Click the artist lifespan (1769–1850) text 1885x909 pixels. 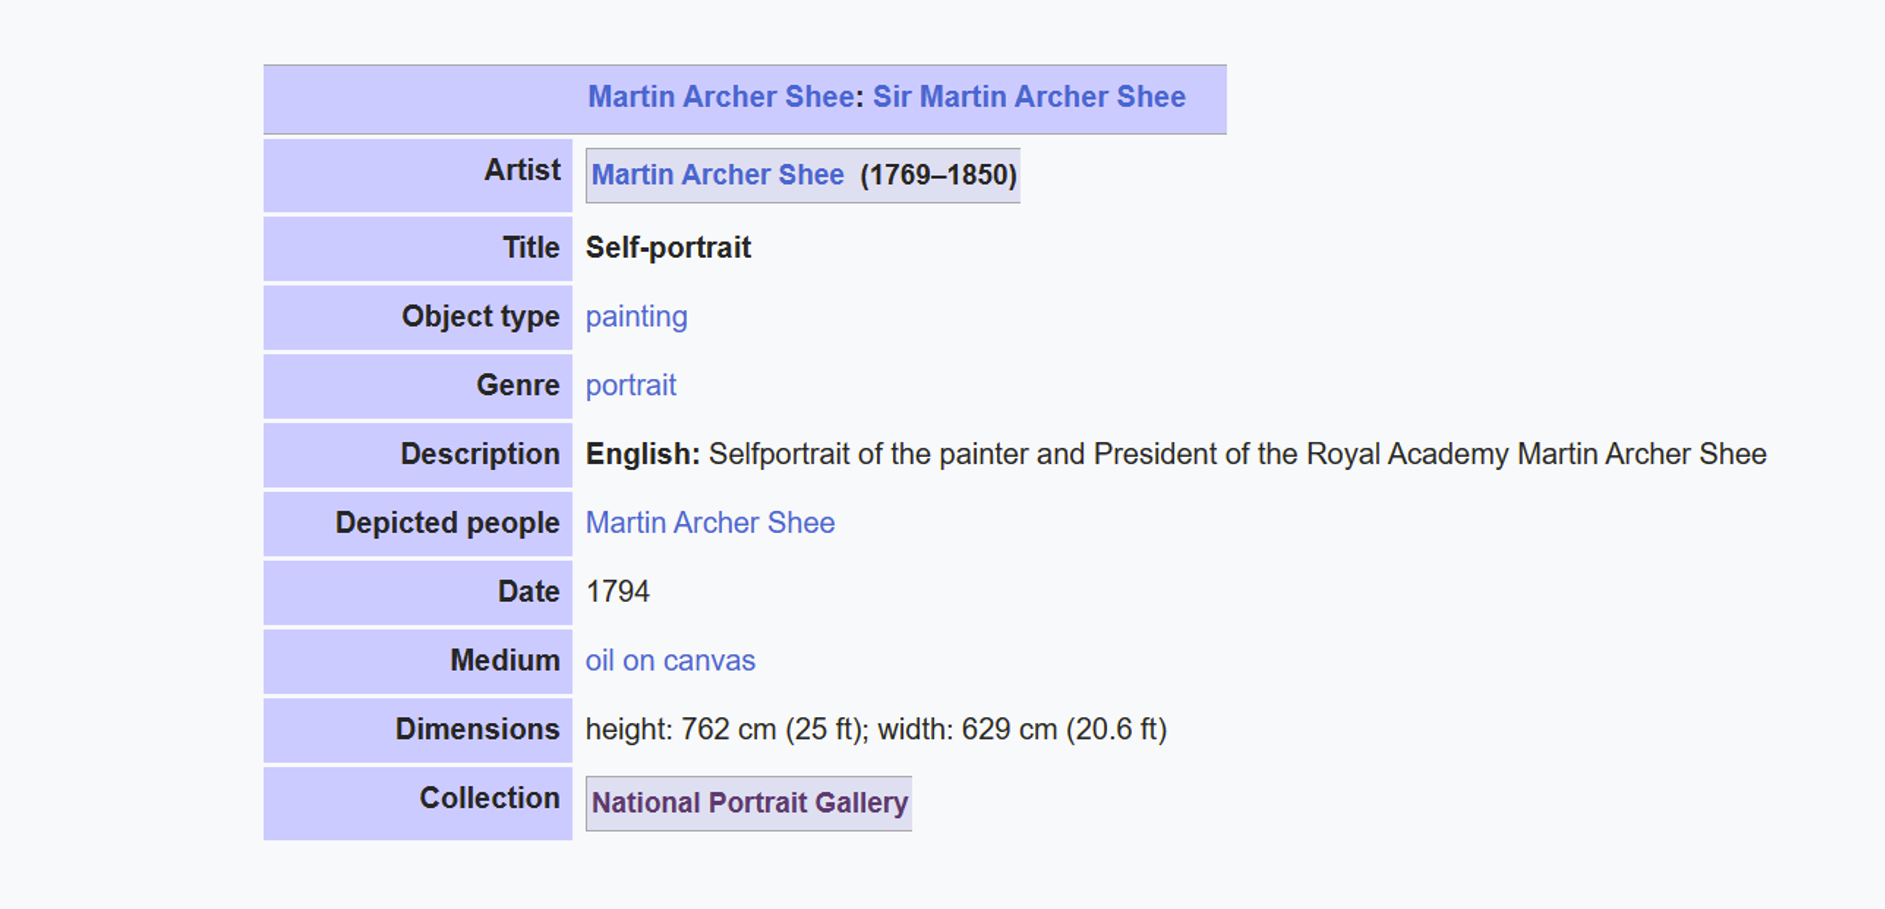click(938, 175)
